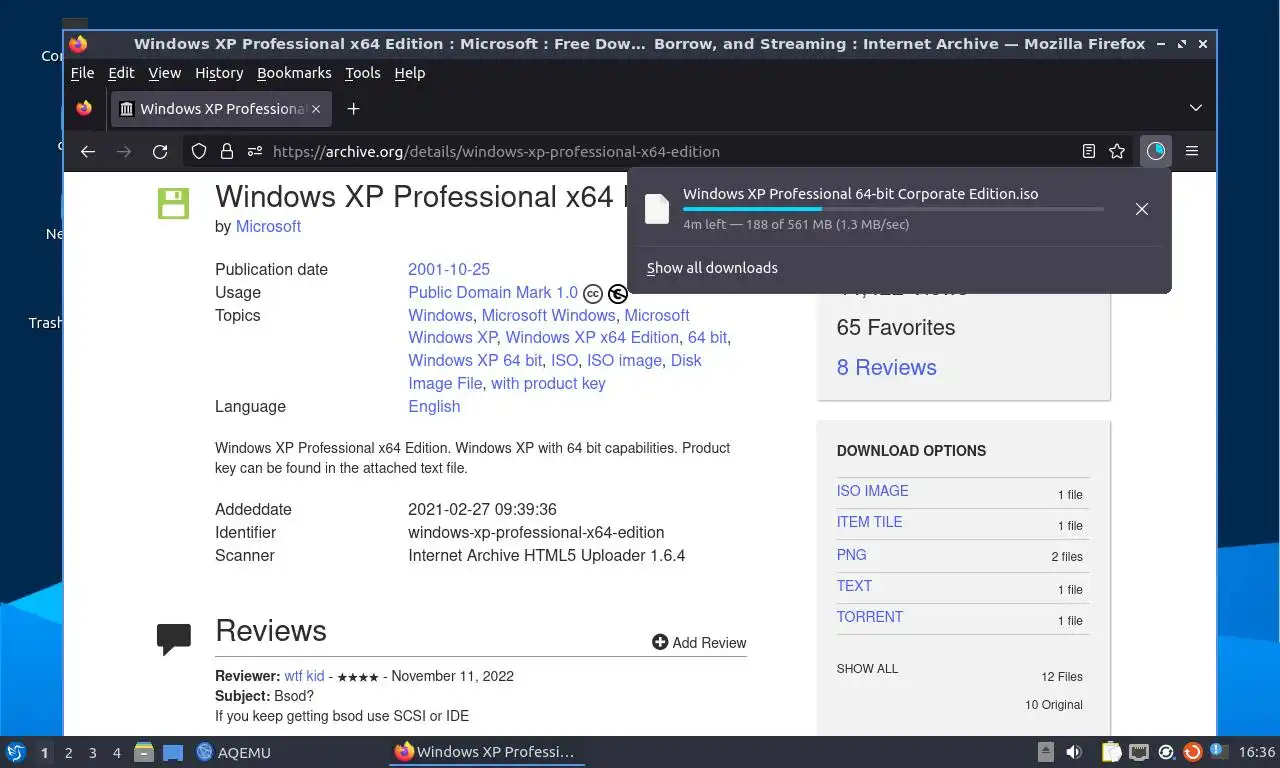Open the History menu
The image size is (1280, 768).
219,73
